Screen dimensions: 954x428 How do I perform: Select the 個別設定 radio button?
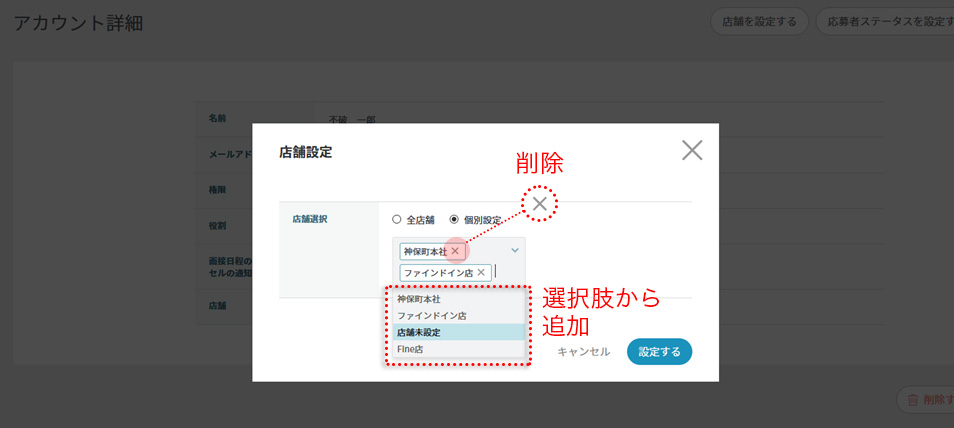454,219
